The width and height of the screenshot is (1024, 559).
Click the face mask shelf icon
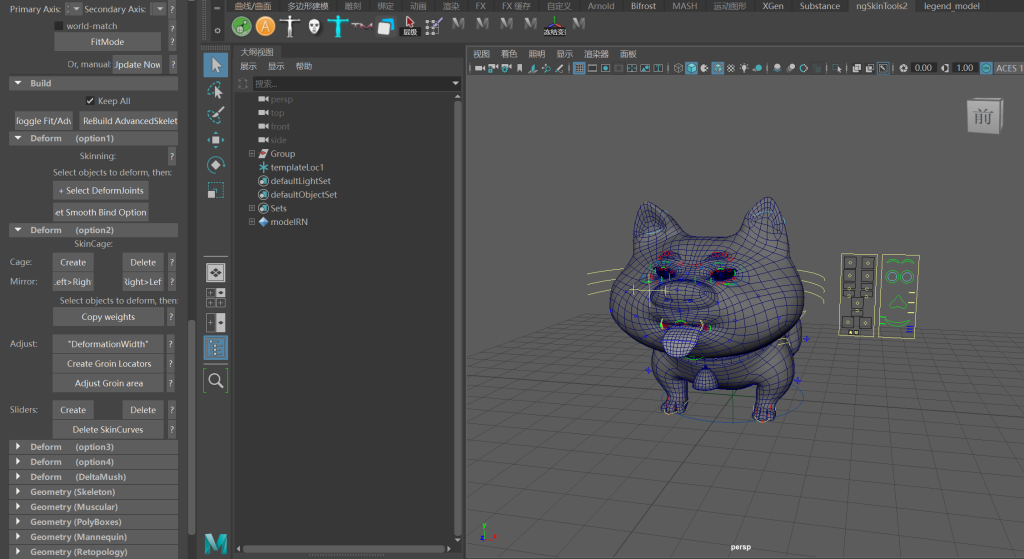[314, 27]
